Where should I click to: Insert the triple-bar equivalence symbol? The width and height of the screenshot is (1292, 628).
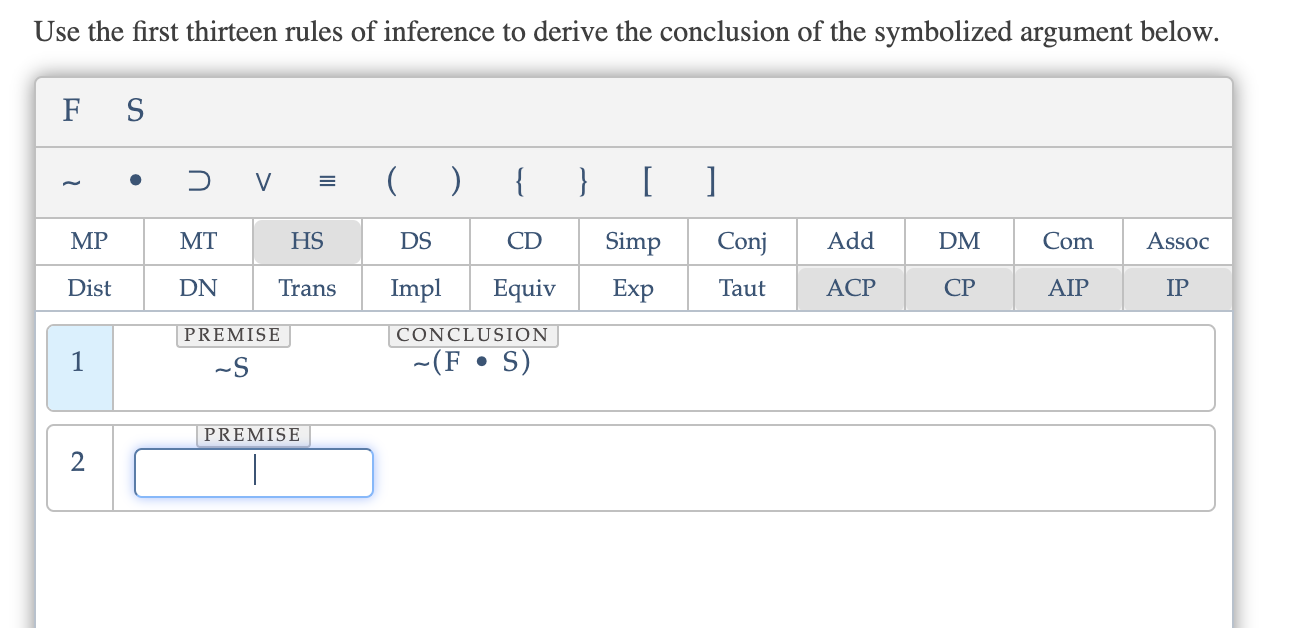[x=327, y=181]
